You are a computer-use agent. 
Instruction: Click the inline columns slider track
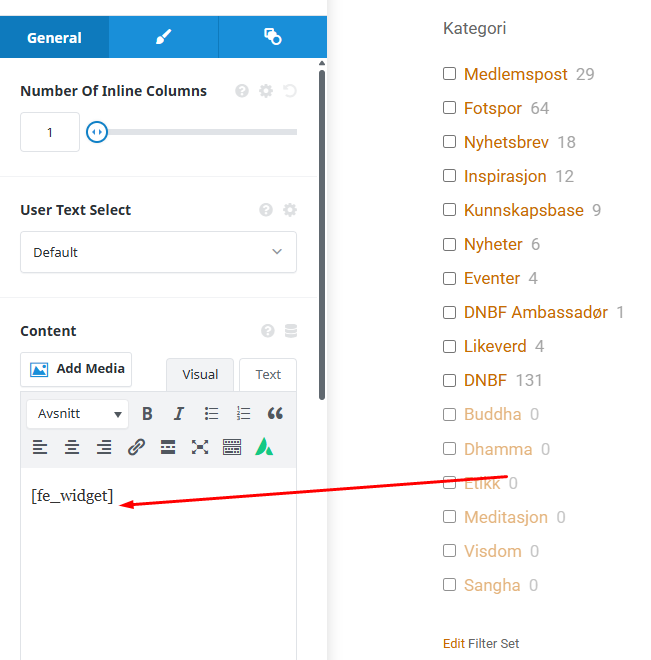point(202,132)
